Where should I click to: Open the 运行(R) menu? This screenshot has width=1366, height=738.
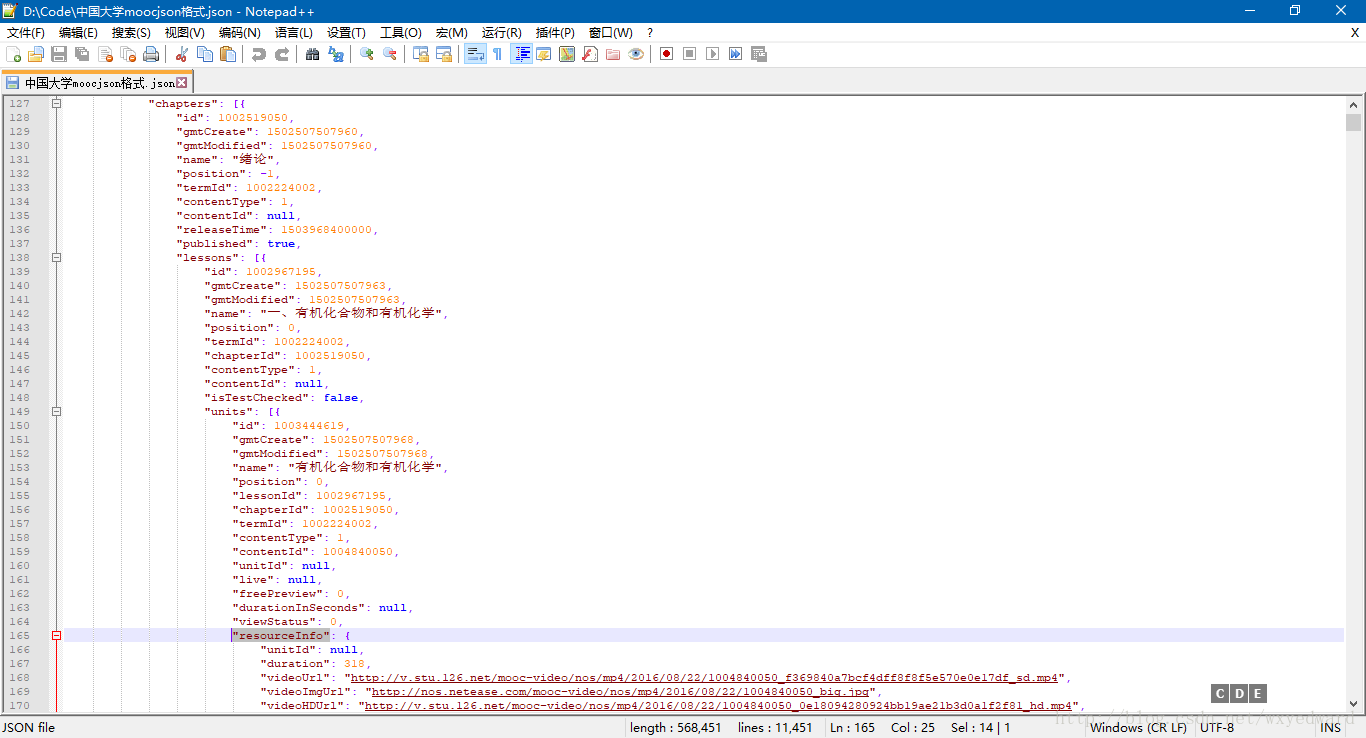(x=501, y=33)
